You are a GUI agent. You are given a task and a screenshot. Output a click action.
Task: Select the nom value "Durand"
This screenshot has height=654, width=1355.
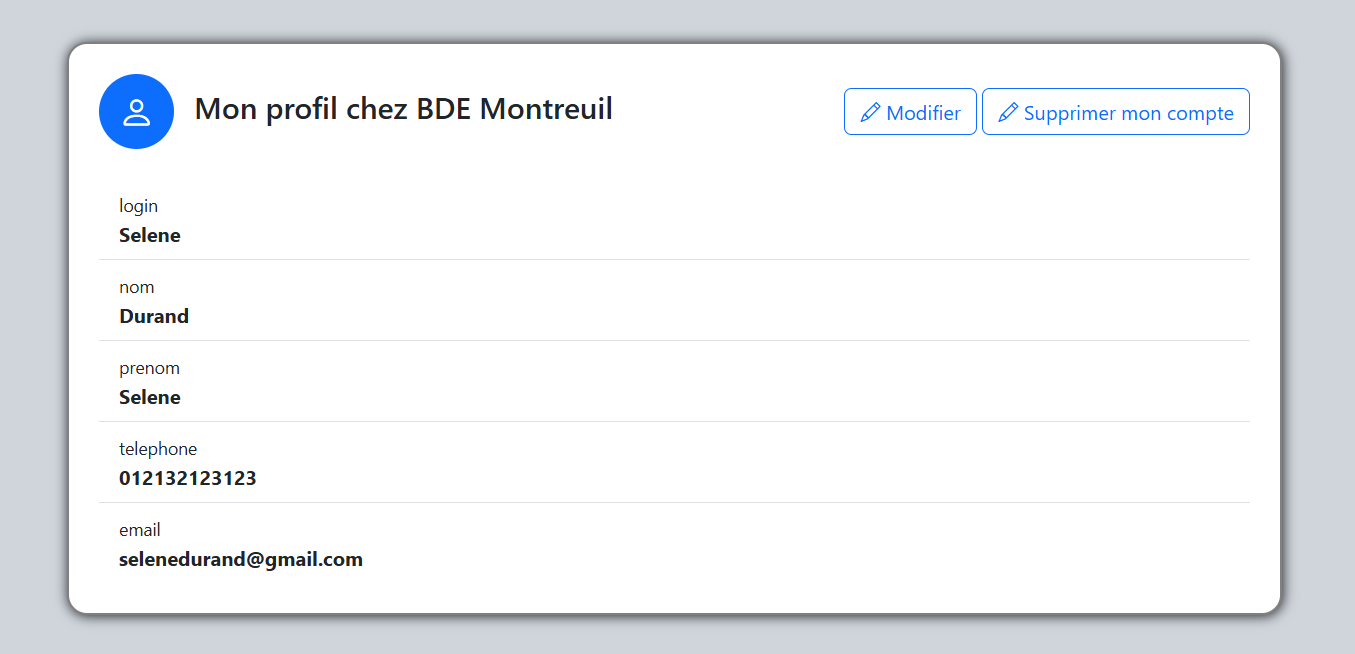(x=154, y=317)
